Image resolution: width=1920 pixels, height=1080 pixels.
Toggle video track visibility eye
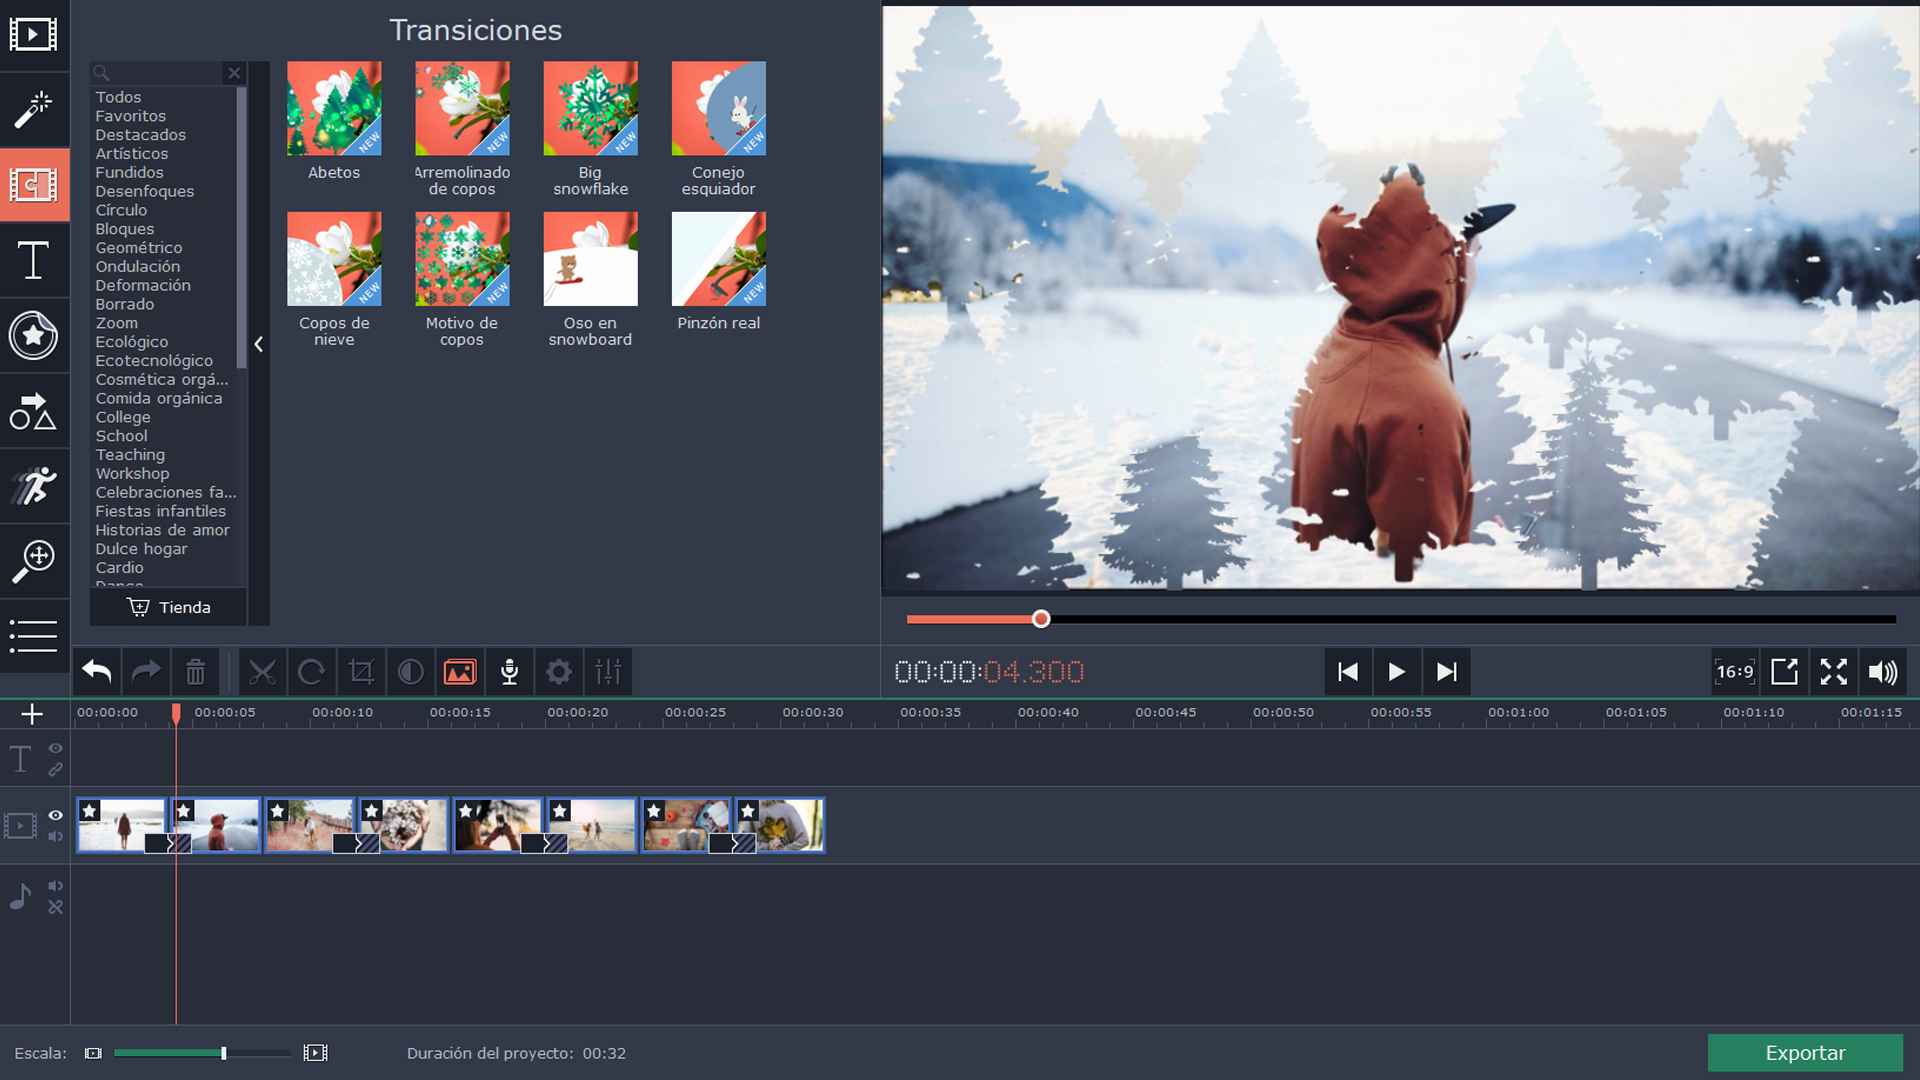coord(56,816)
